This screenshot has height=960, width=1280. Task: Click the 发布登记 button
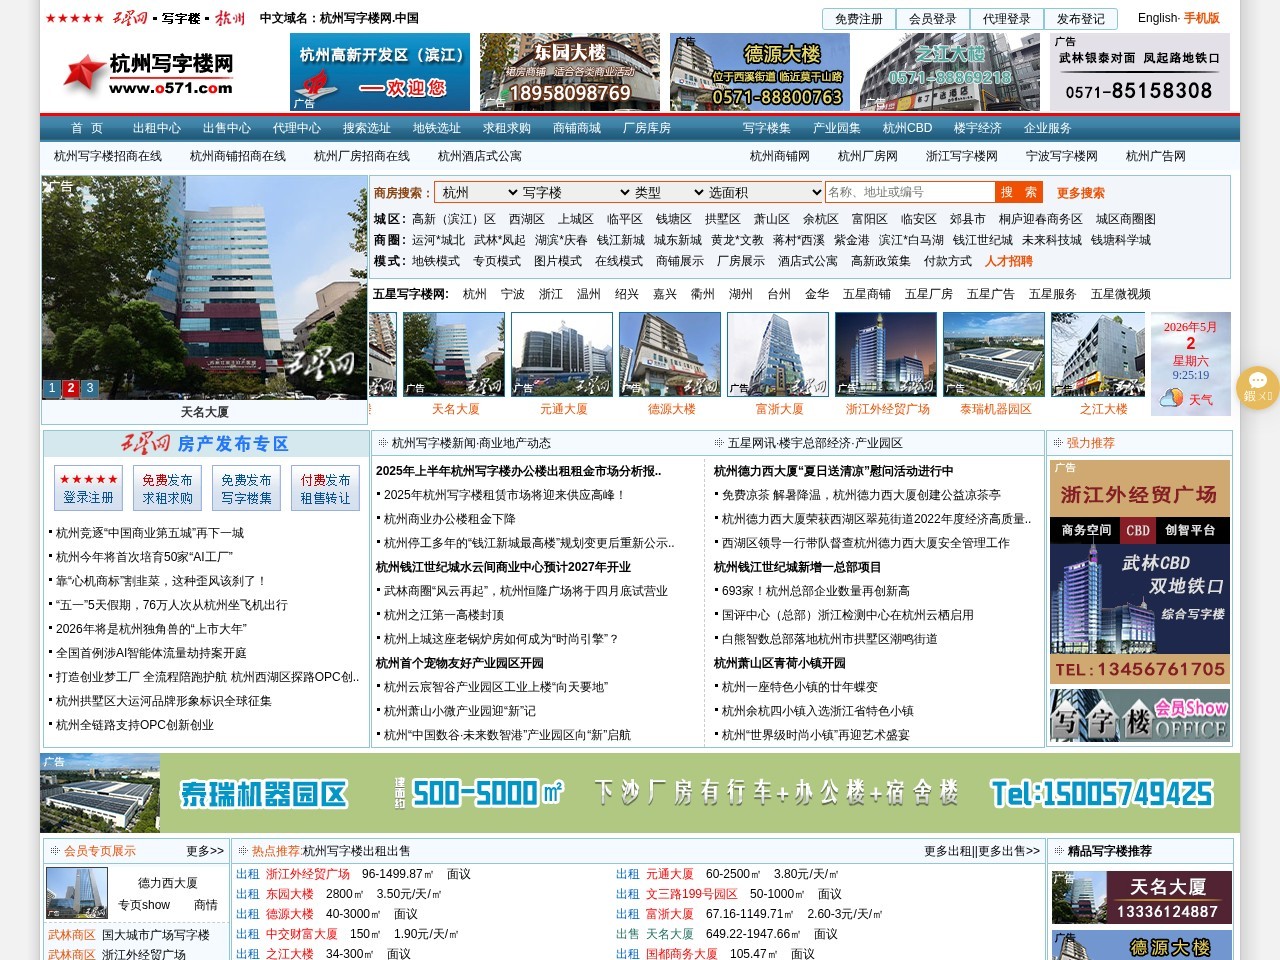pyautogui.click(x=1081, y=19)
